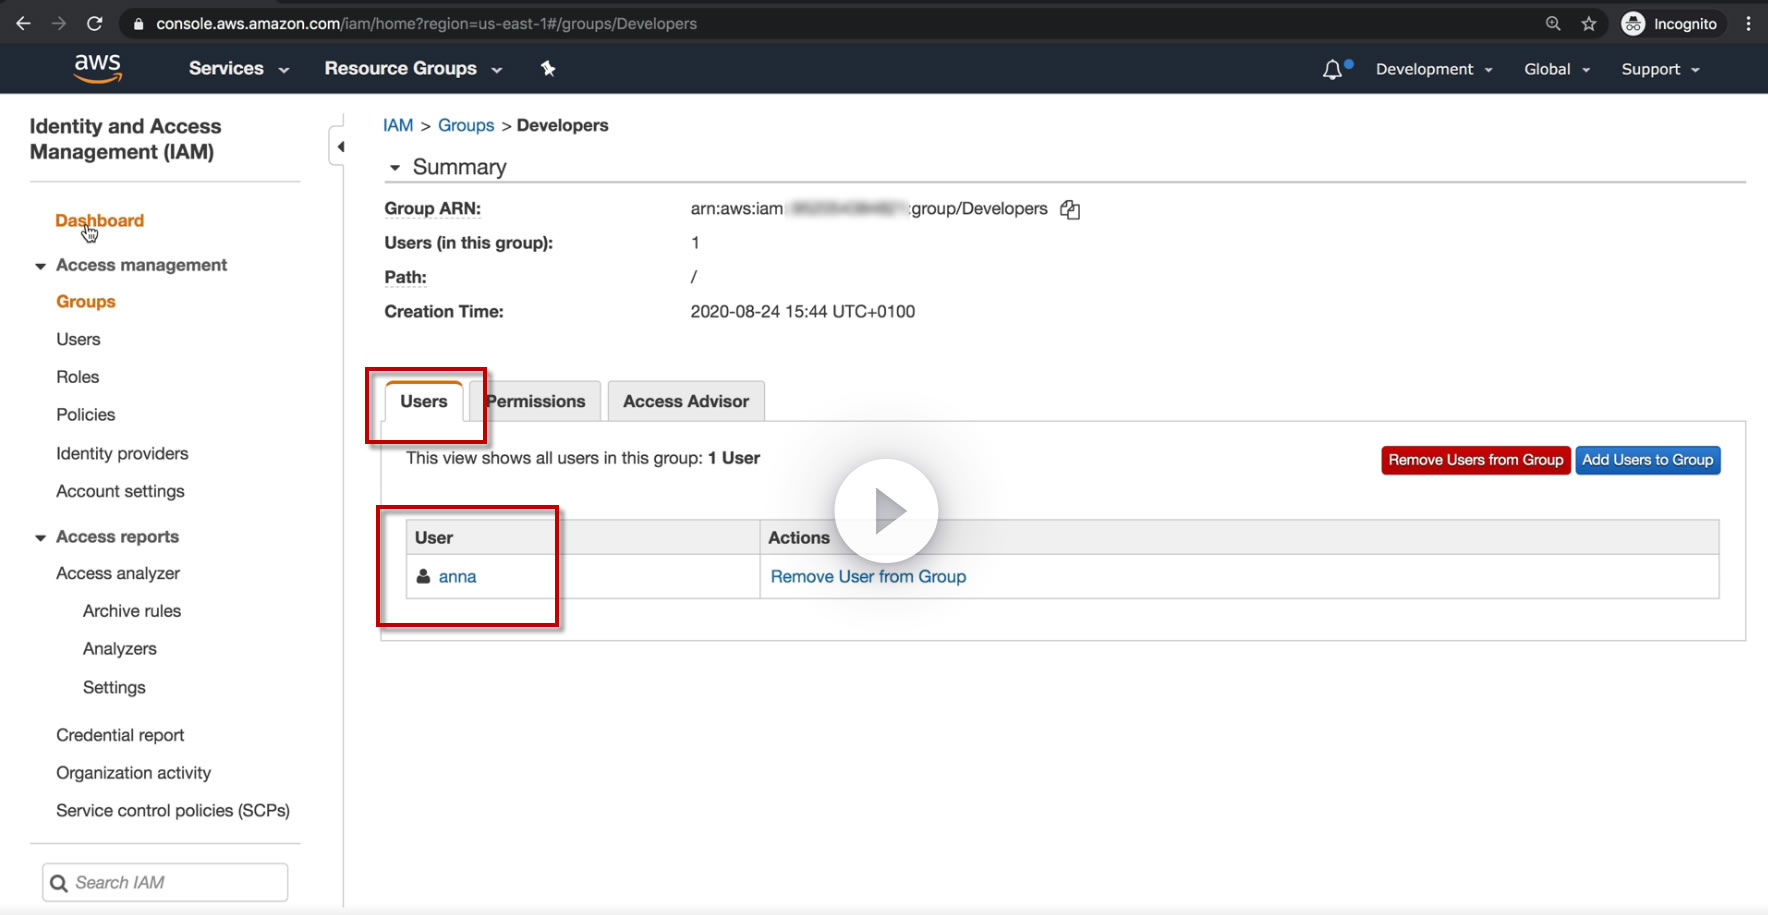This screenshot has width=1768, height=915.
Task: Play the video overlay button
Action: coord(886,511)
